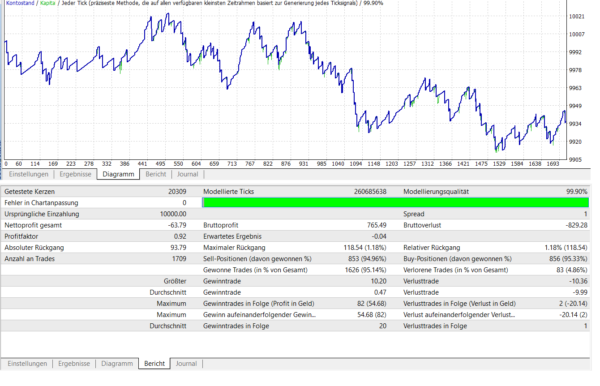Viewport: 600px width, 386px height.
Task: Click the Kontostand legend label
Action: (20, 3)
